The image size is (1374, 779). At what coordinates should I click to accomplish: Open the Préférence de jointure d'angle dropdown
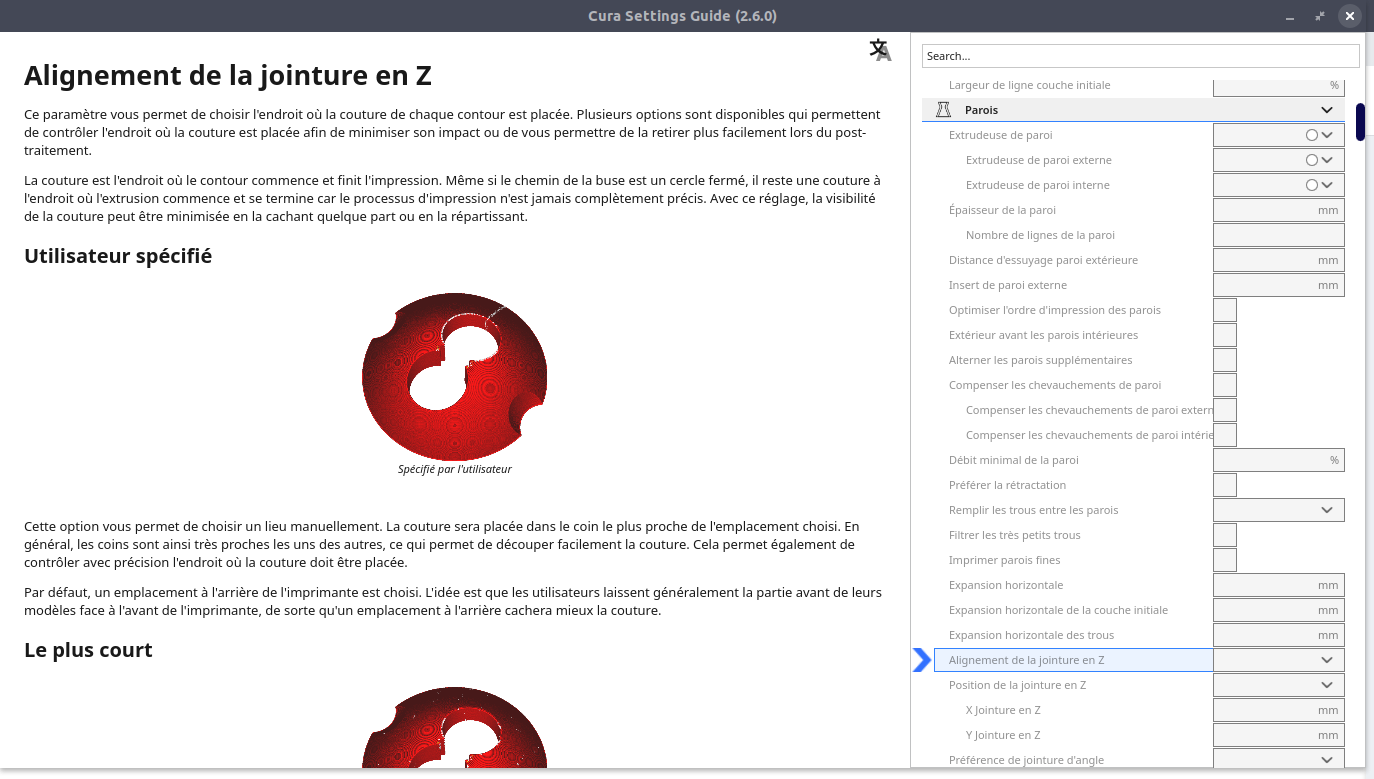click(1279, 760)
